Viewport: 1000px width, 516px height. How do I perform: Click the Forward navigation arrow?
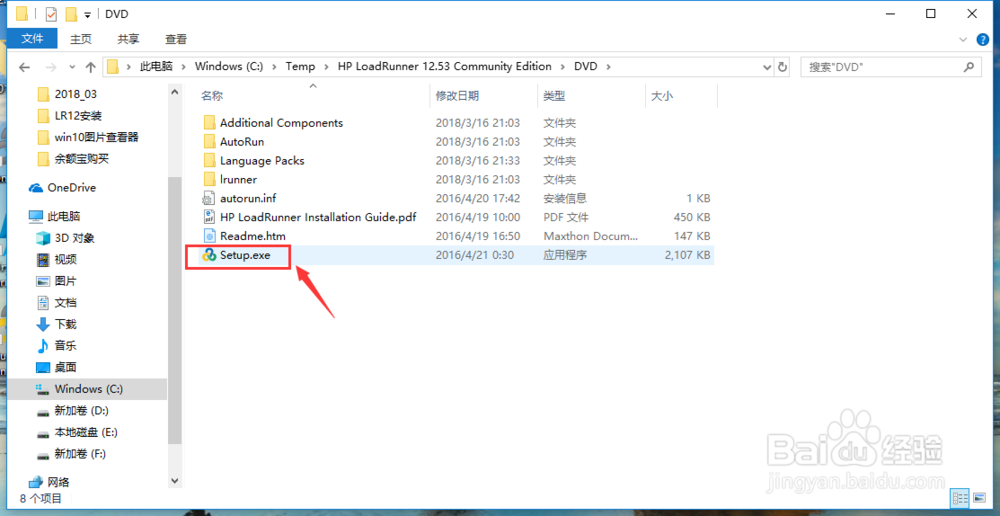[52, 66]
